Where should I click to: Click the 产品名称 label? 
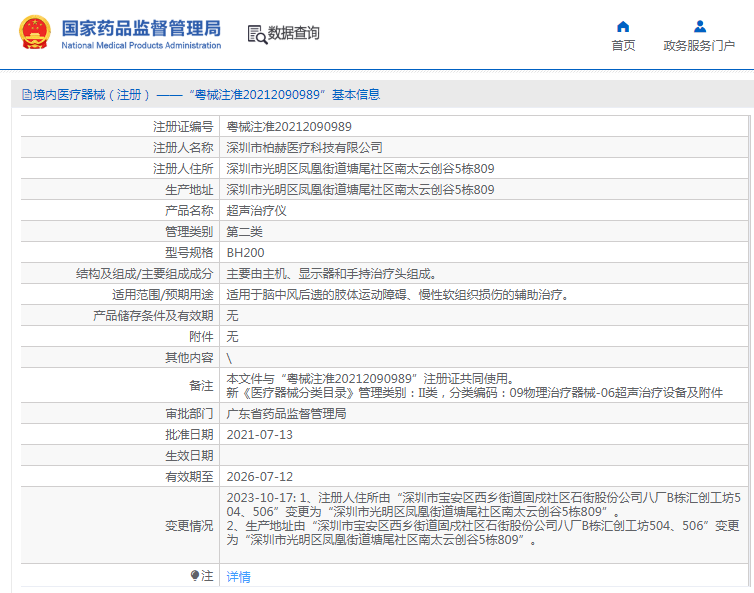(189, 211)
